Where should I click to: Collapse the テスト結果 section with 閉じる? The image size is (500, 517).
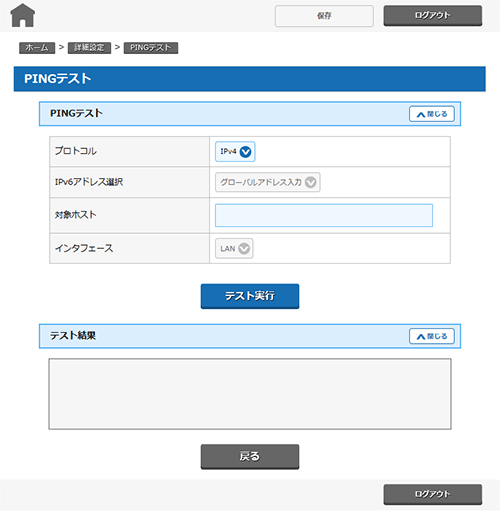432,336
